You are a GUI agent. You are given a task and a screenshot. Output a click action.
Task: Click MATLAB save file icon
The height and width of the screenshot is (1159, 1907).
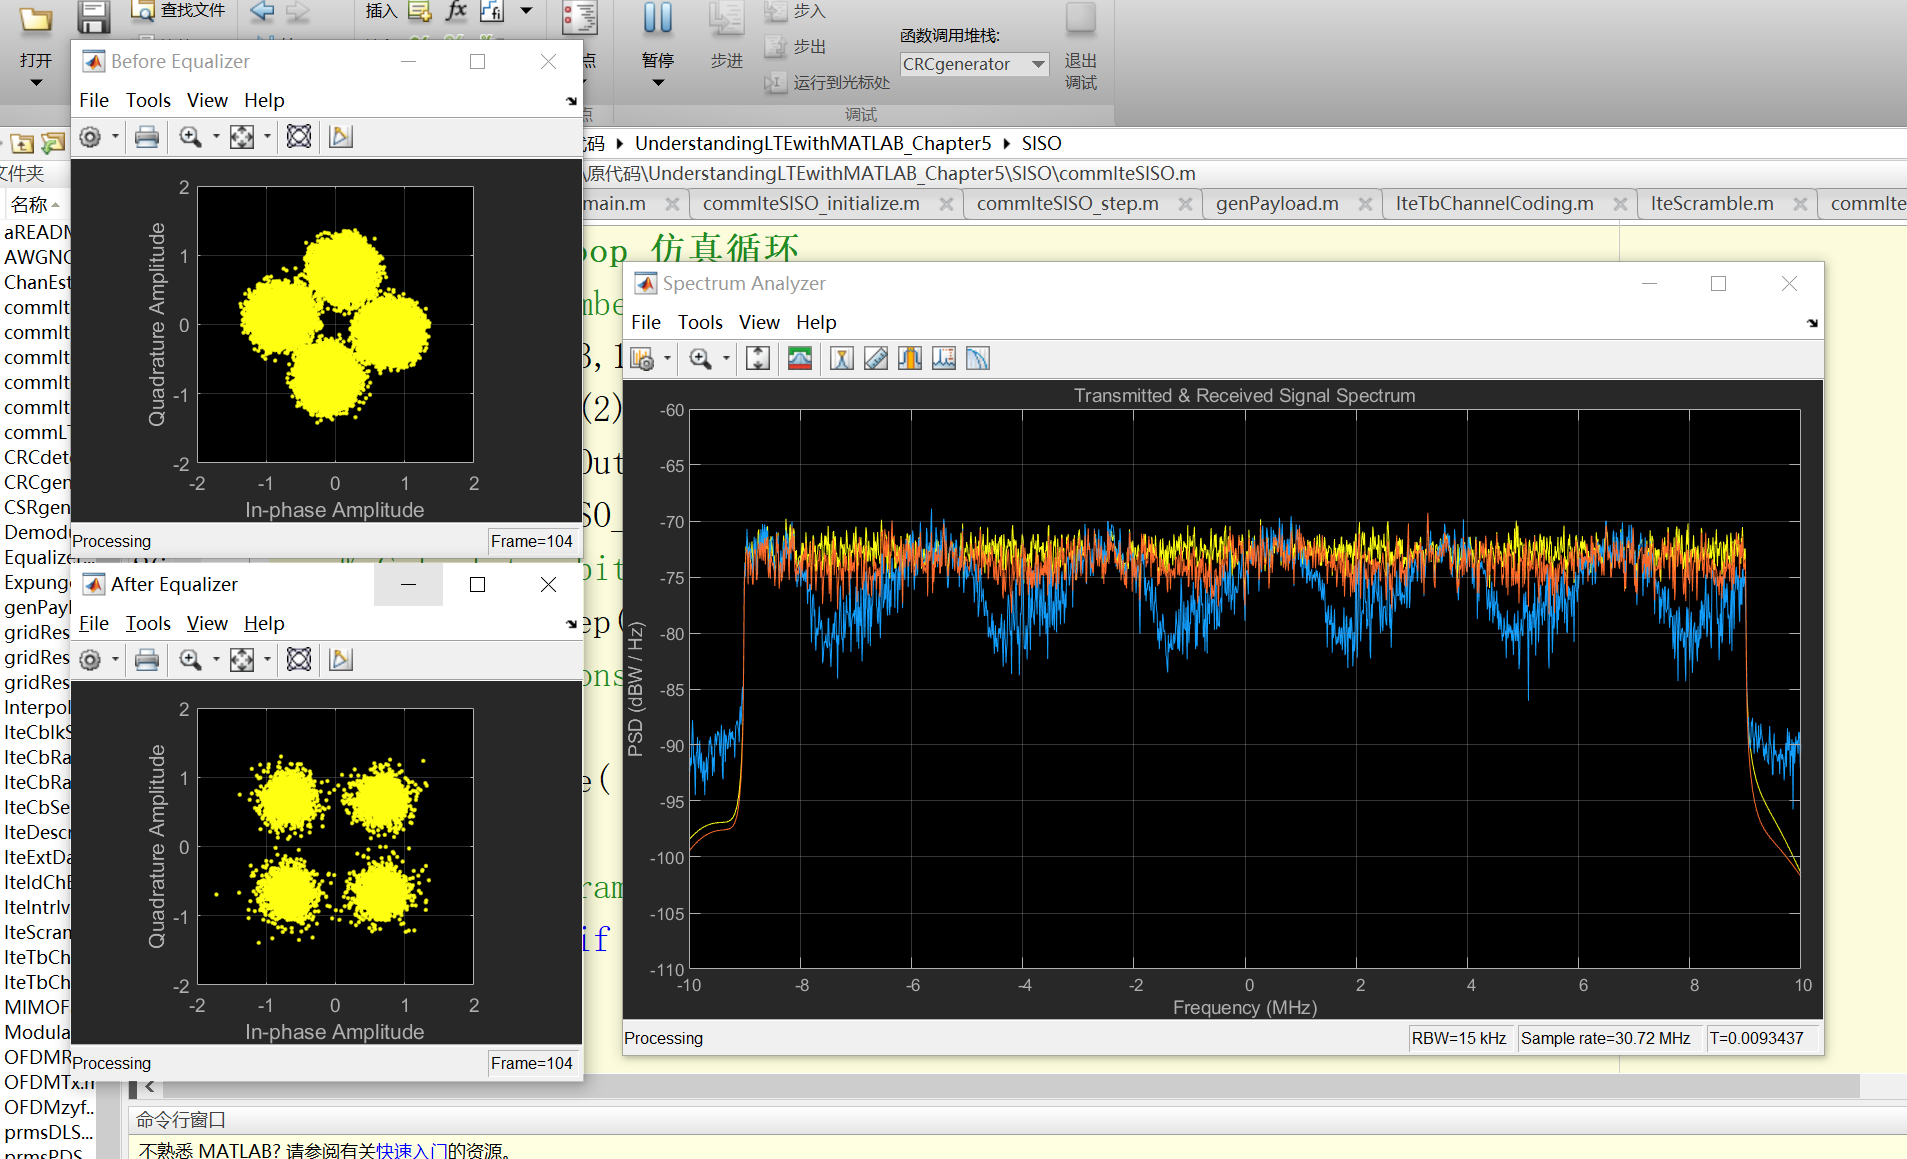point(94,16)
